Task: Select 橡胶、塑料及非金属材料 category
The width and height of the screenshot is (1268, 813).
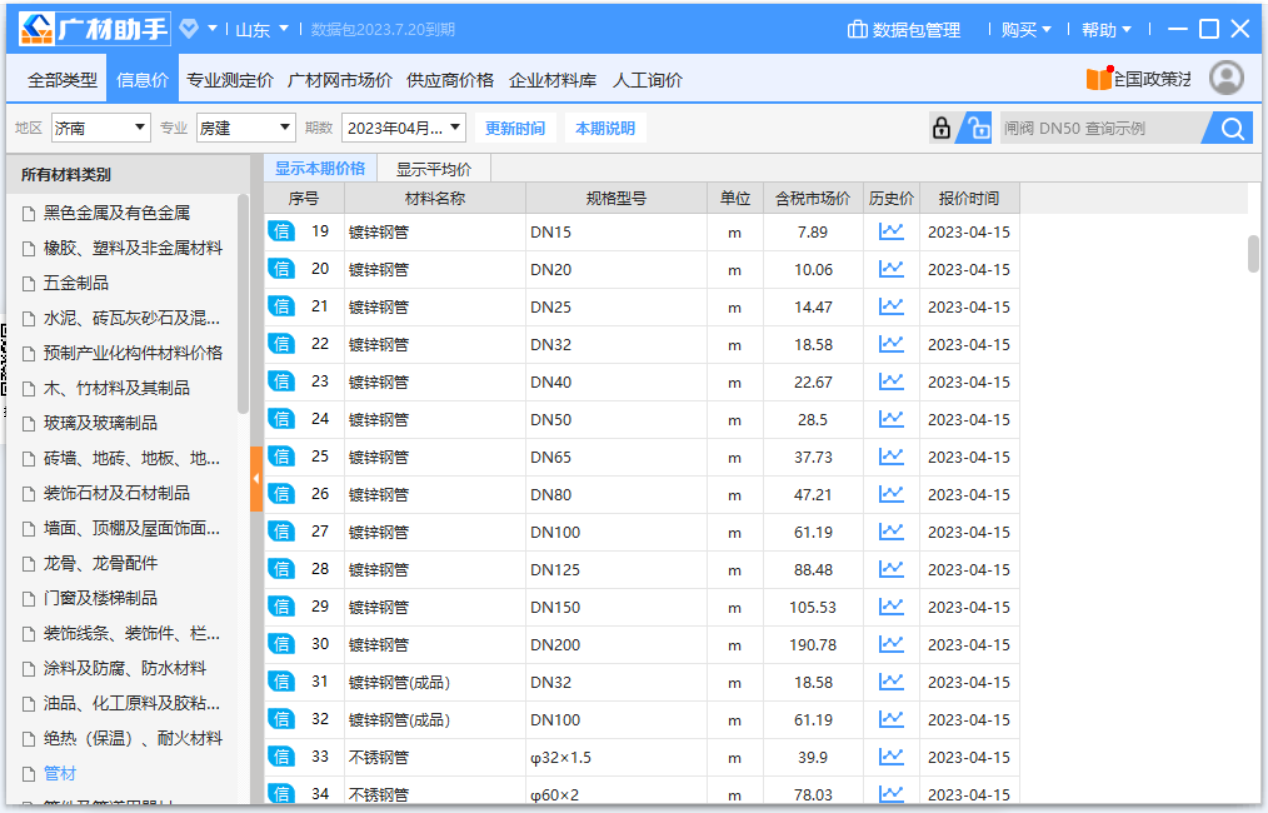Action: pyautogui.click(x=133, y=248)
